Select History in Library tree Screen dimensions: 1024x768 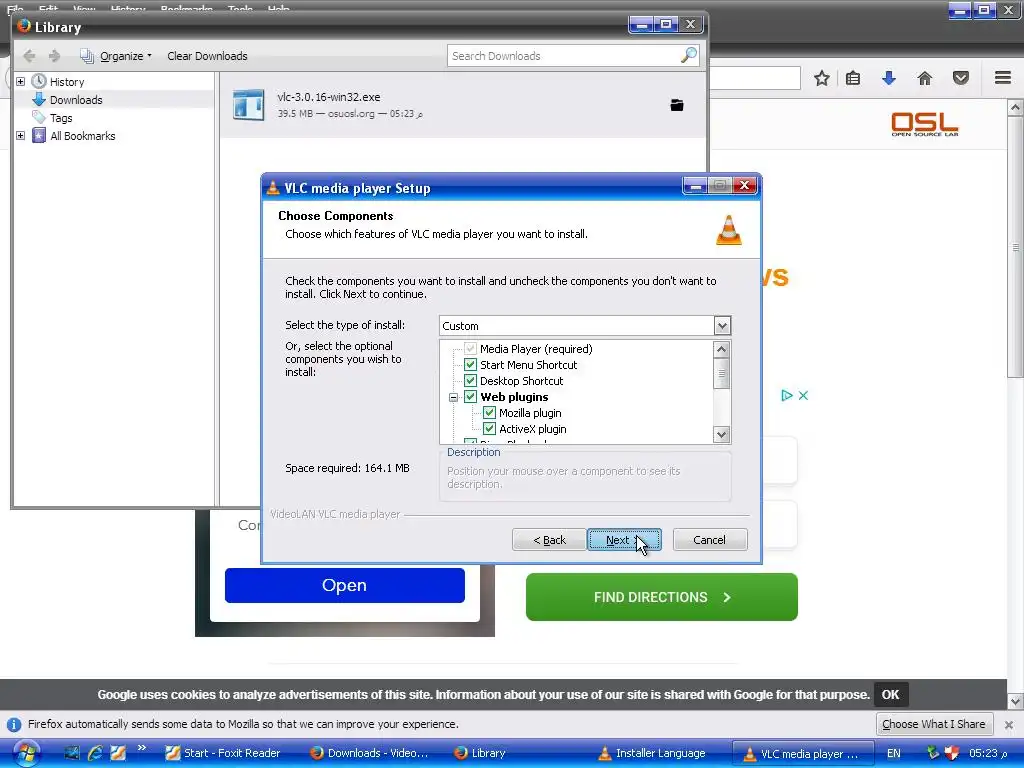click(x=67, y=82)
